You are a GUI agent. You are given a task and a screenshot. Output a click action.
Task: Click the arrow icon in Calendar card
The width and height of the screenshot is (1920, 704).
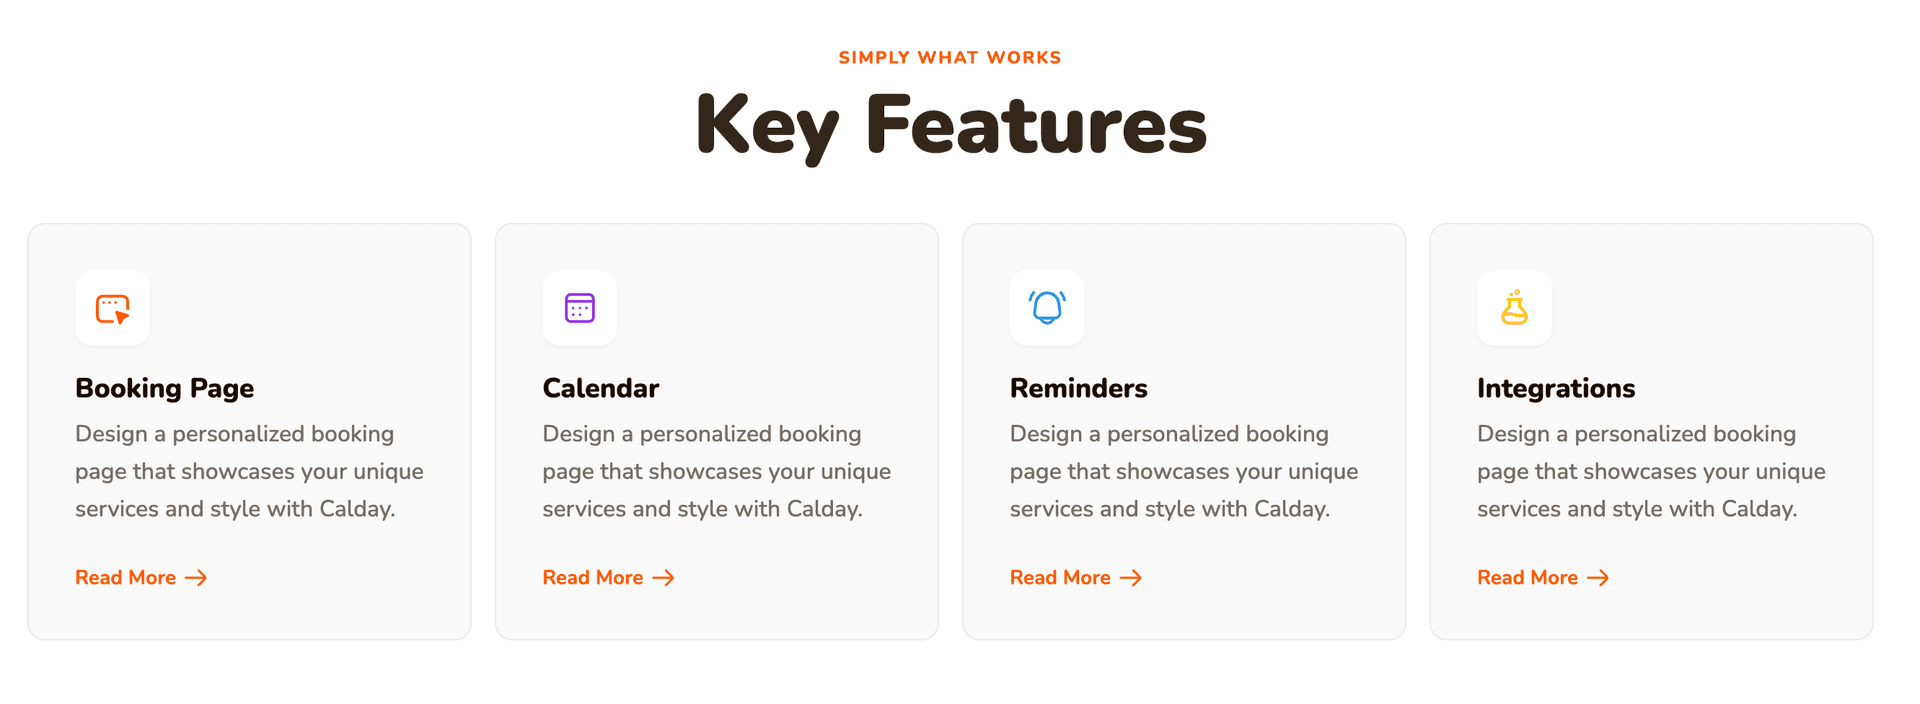pos(663,578)
